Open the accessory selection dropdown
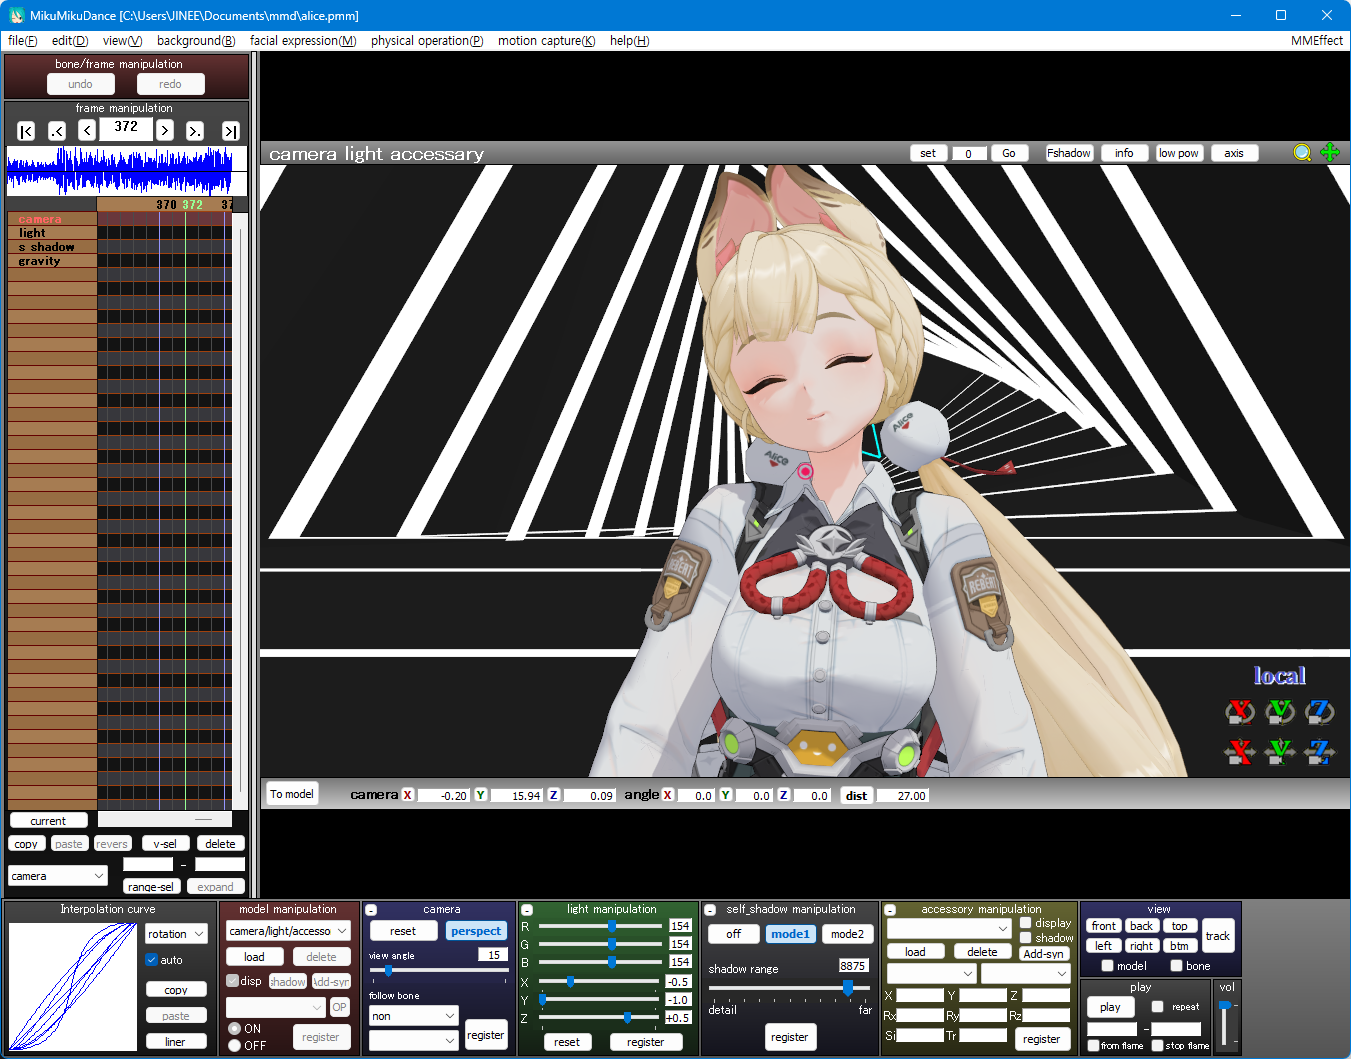1351x1059 pixels. tap(949, 929)
